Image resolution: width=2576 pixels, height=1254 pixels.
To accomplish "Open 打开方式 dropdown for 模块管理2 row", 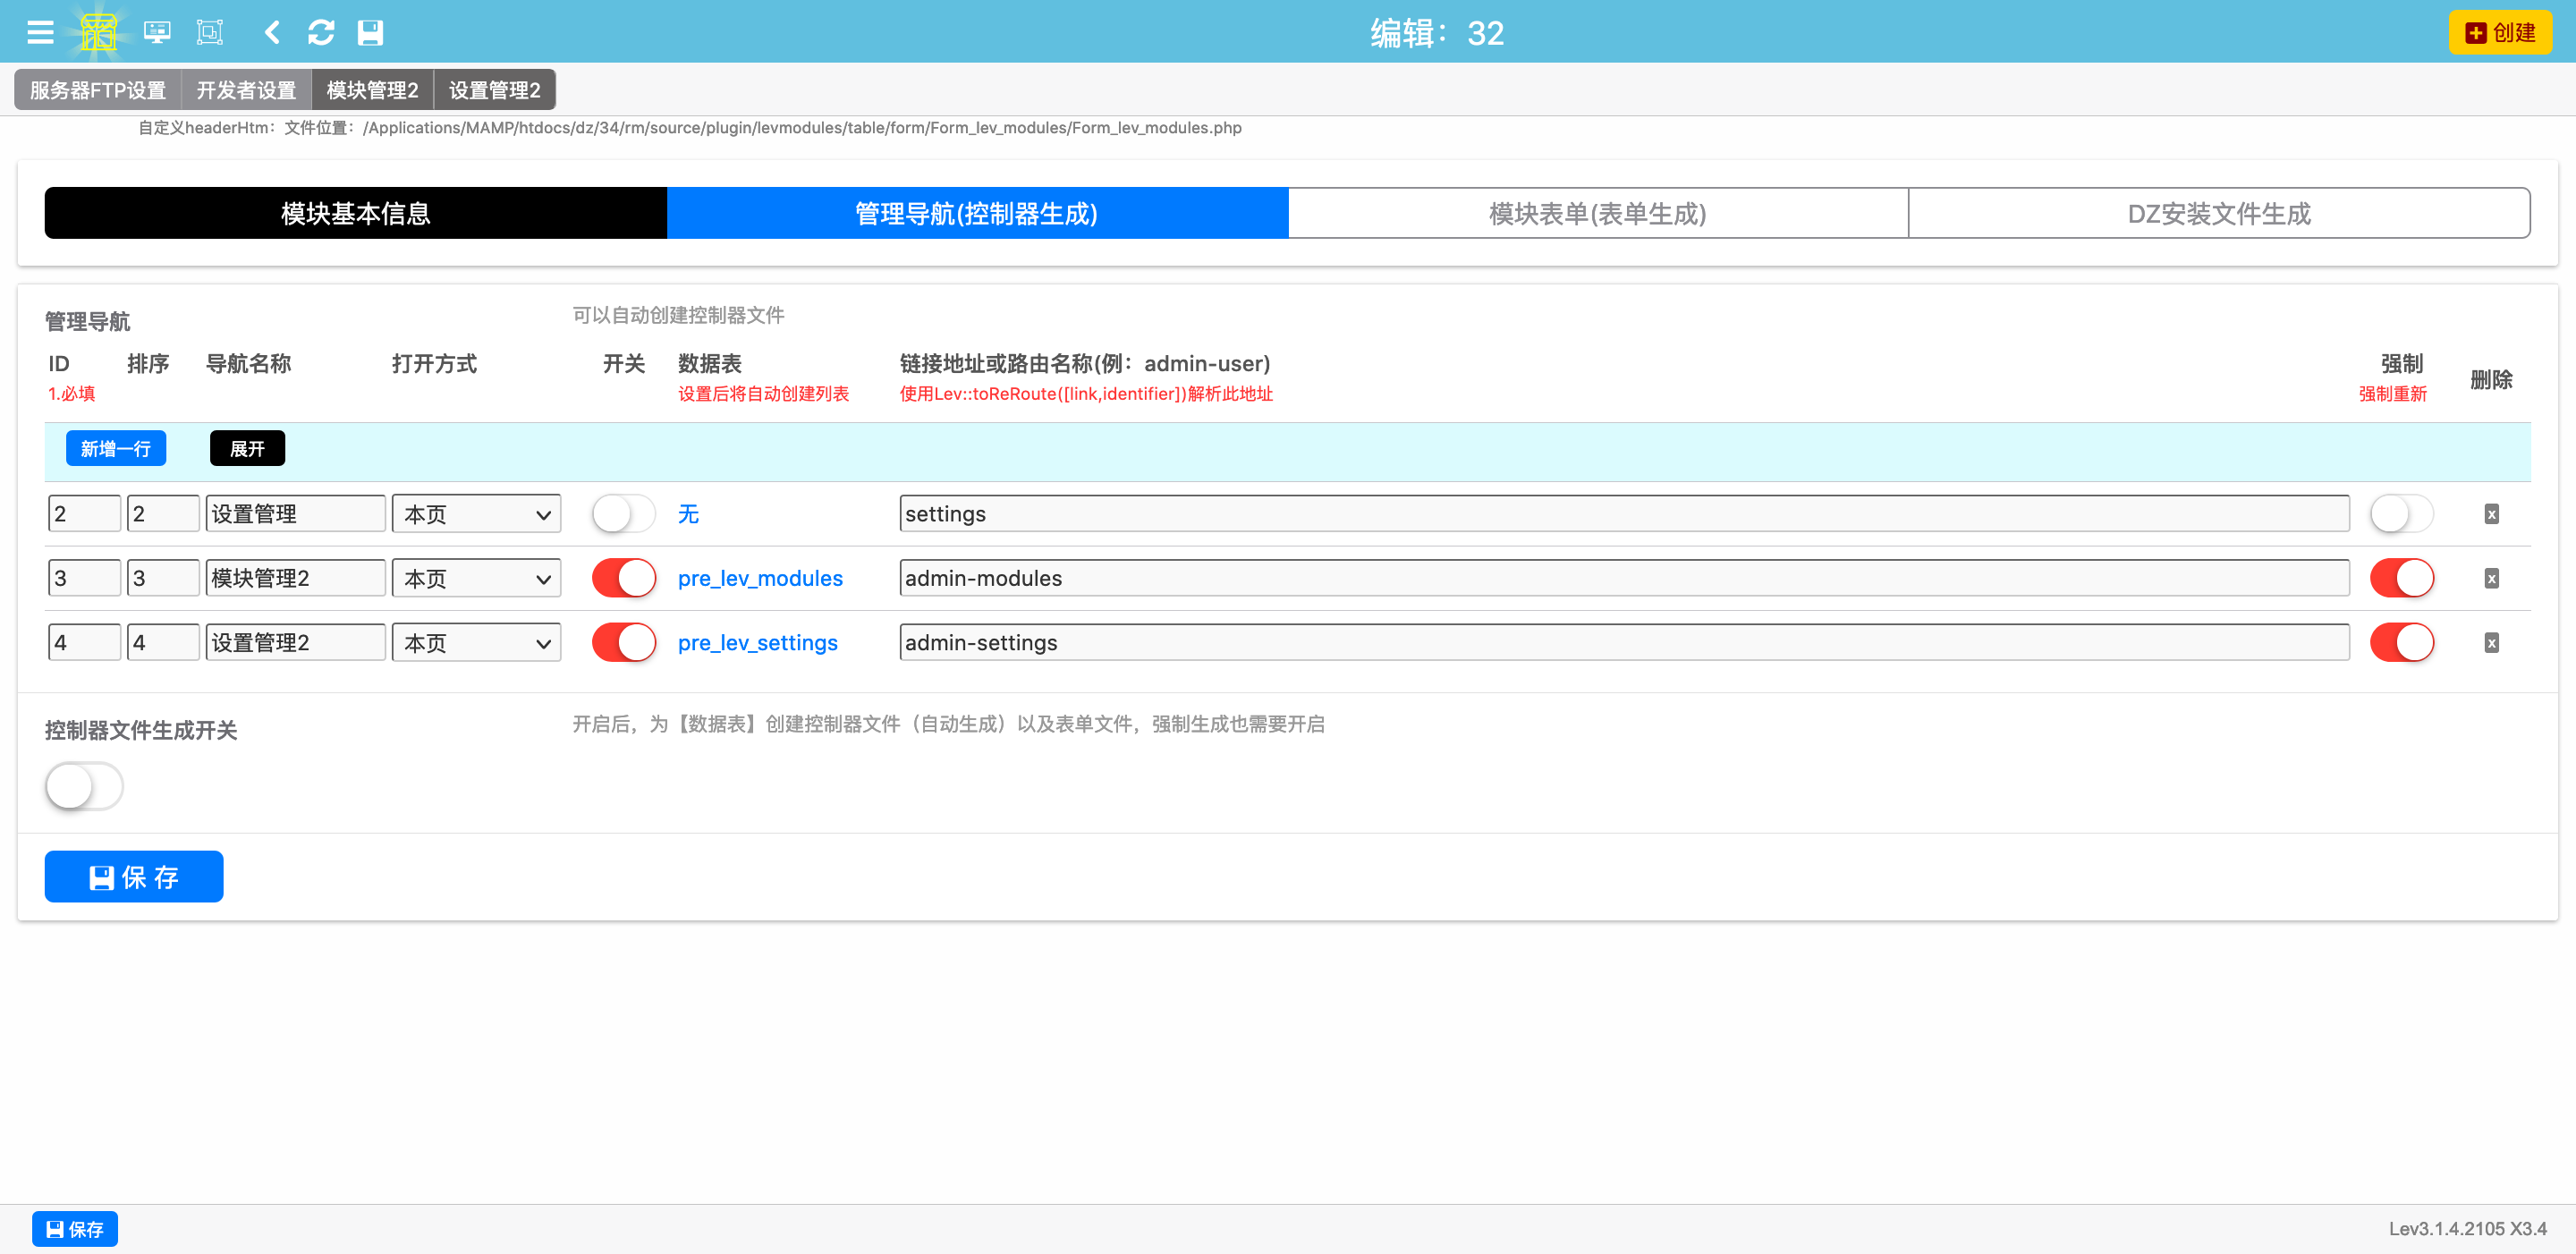I will pos(476,578).
